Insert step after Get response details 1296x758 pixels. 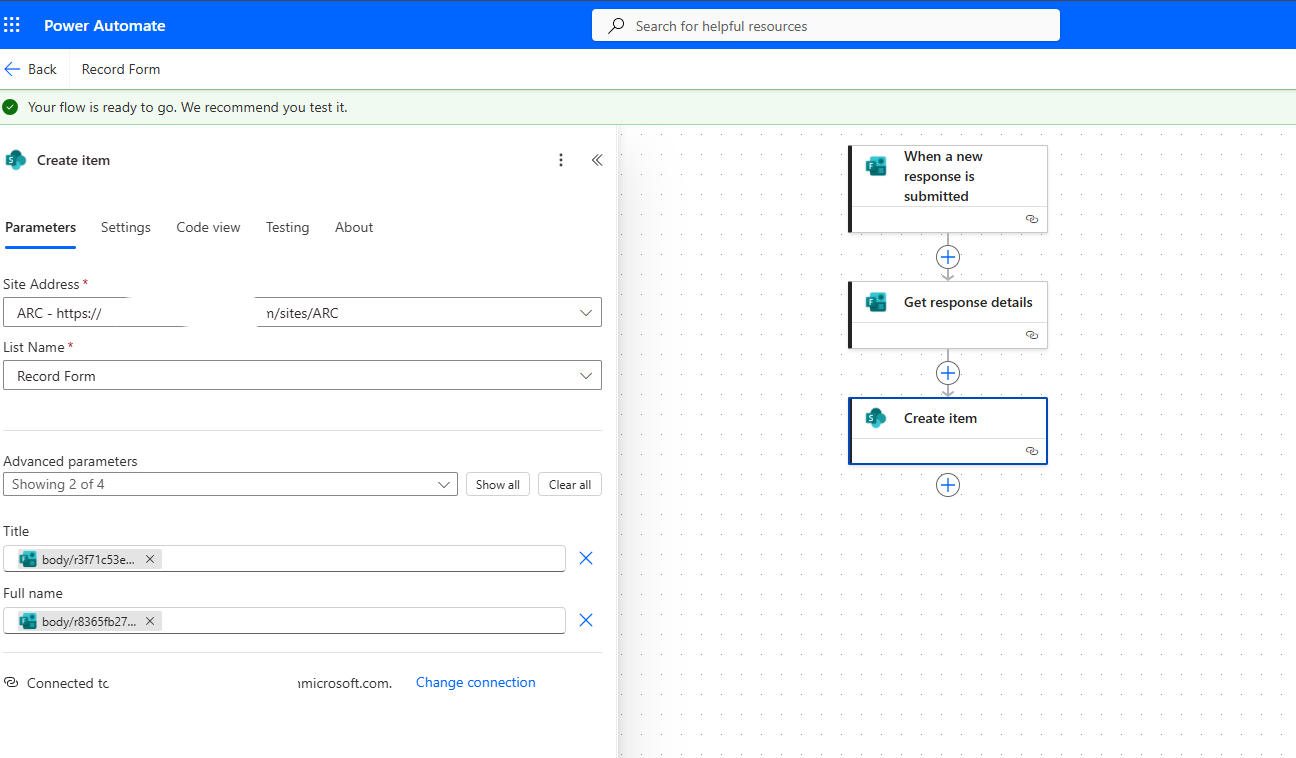click(947, 373)
